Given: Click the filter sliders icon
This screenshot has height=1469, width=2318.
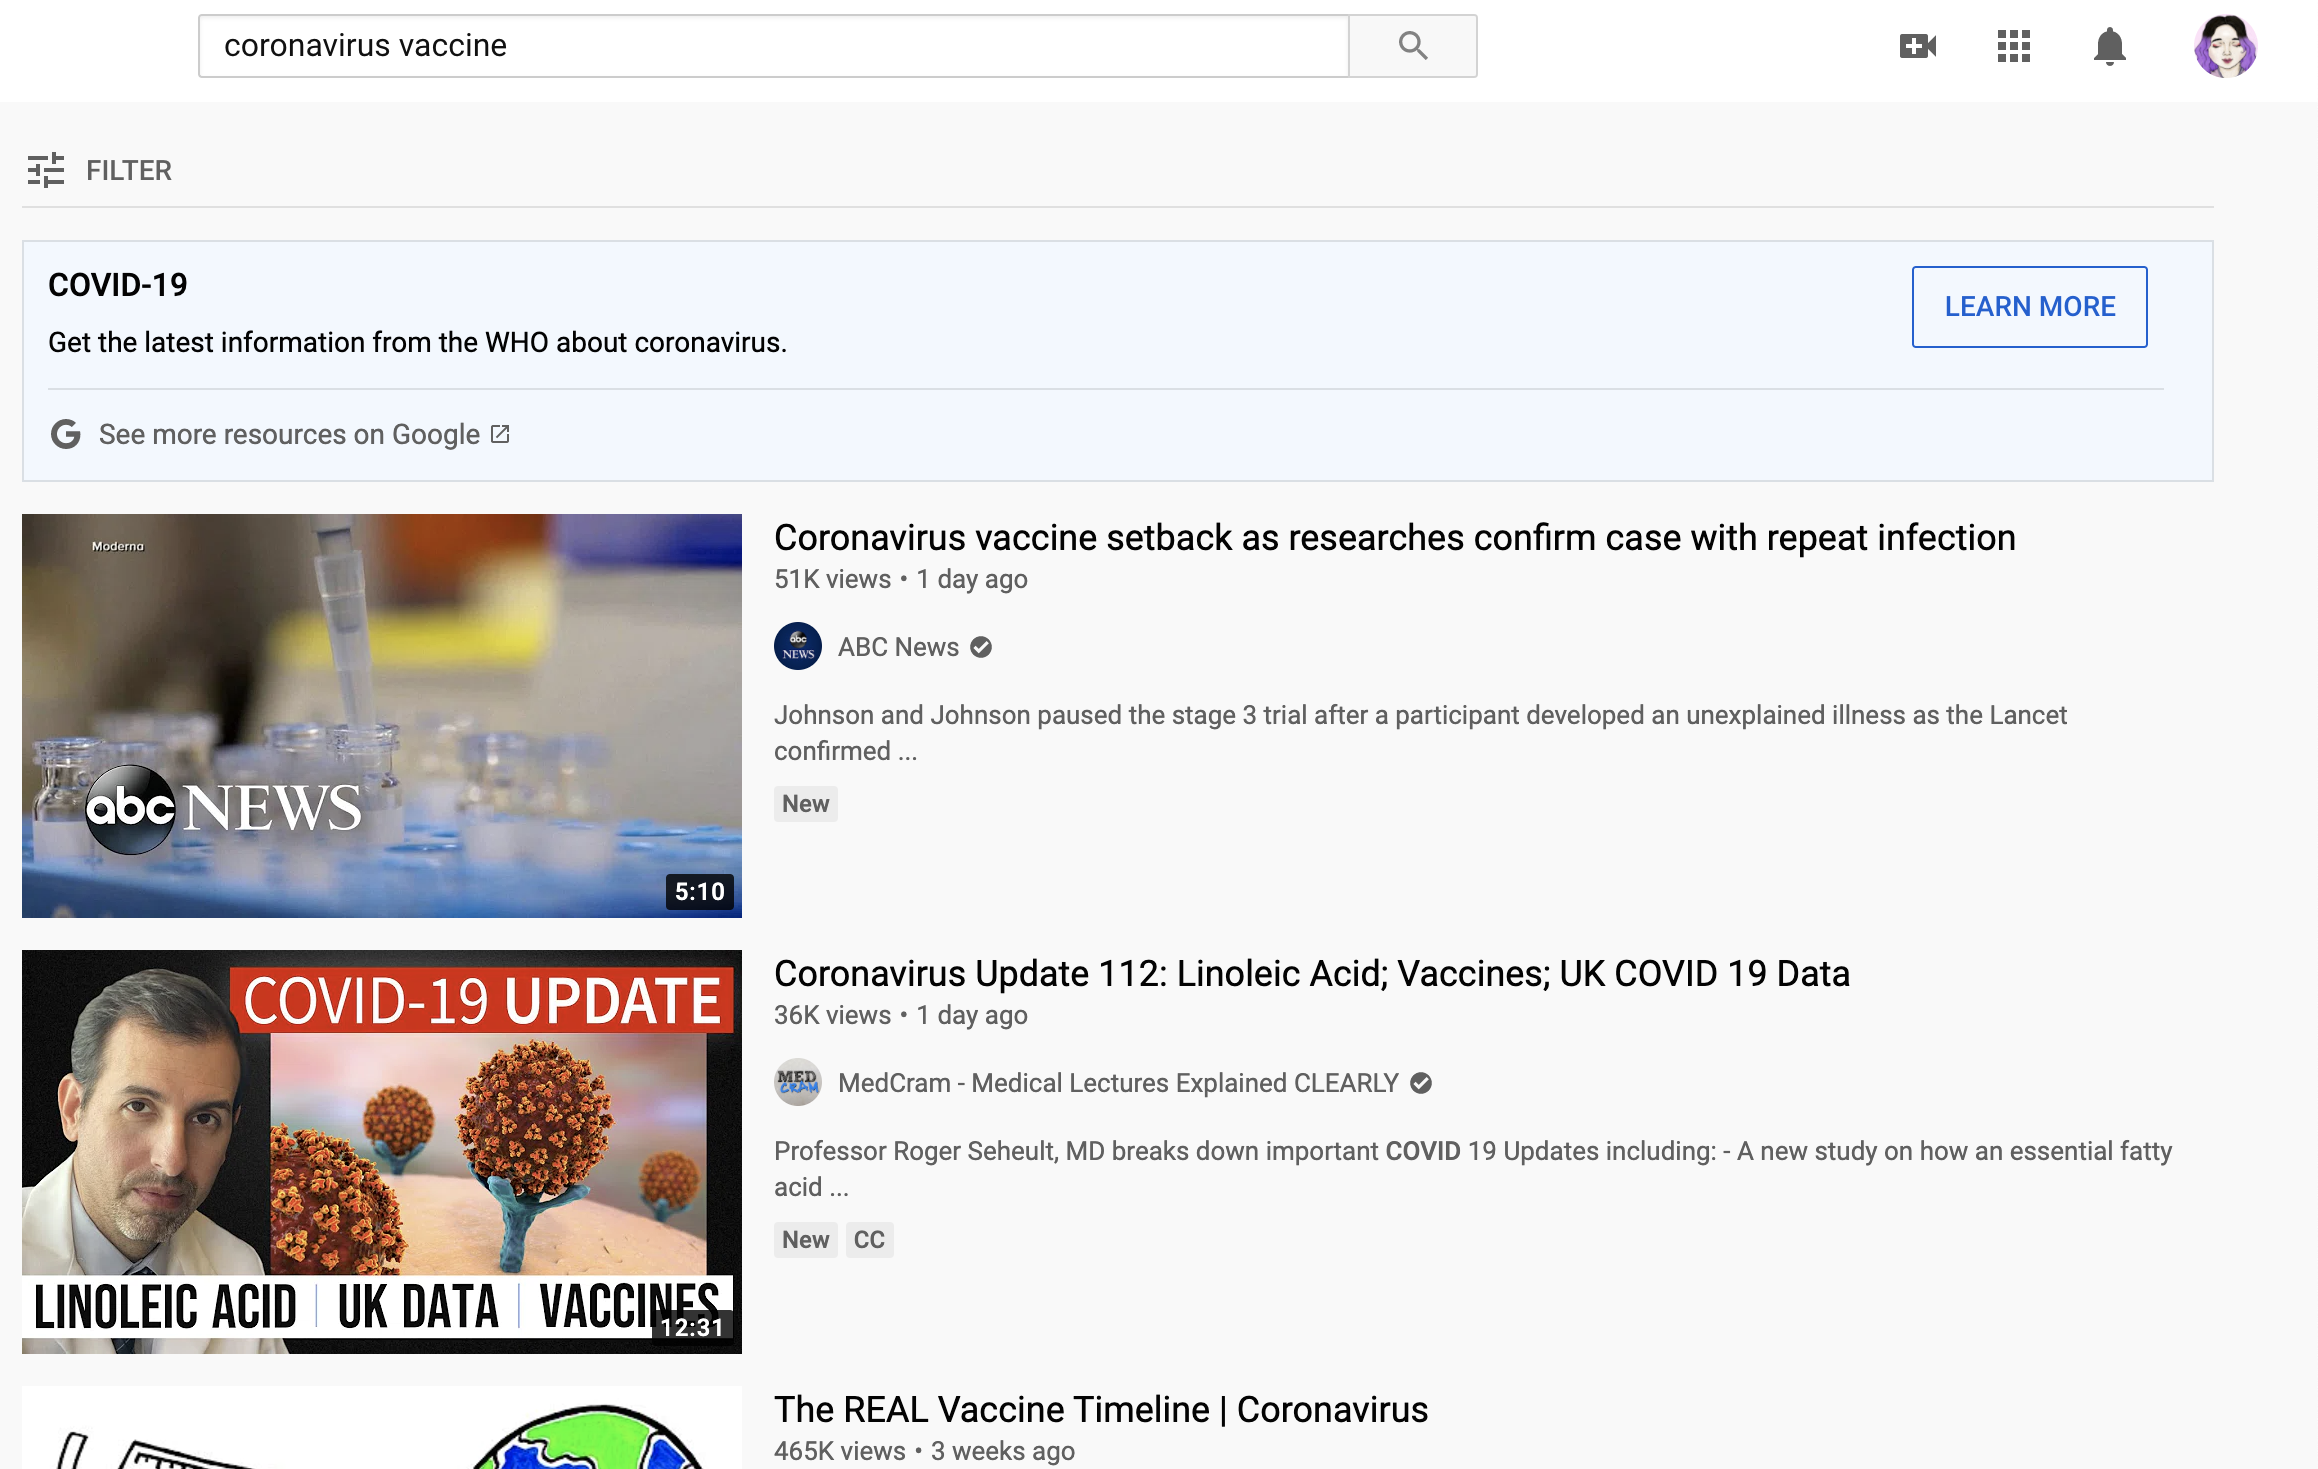Looking at the screenshot, I should tap(46, 170).
